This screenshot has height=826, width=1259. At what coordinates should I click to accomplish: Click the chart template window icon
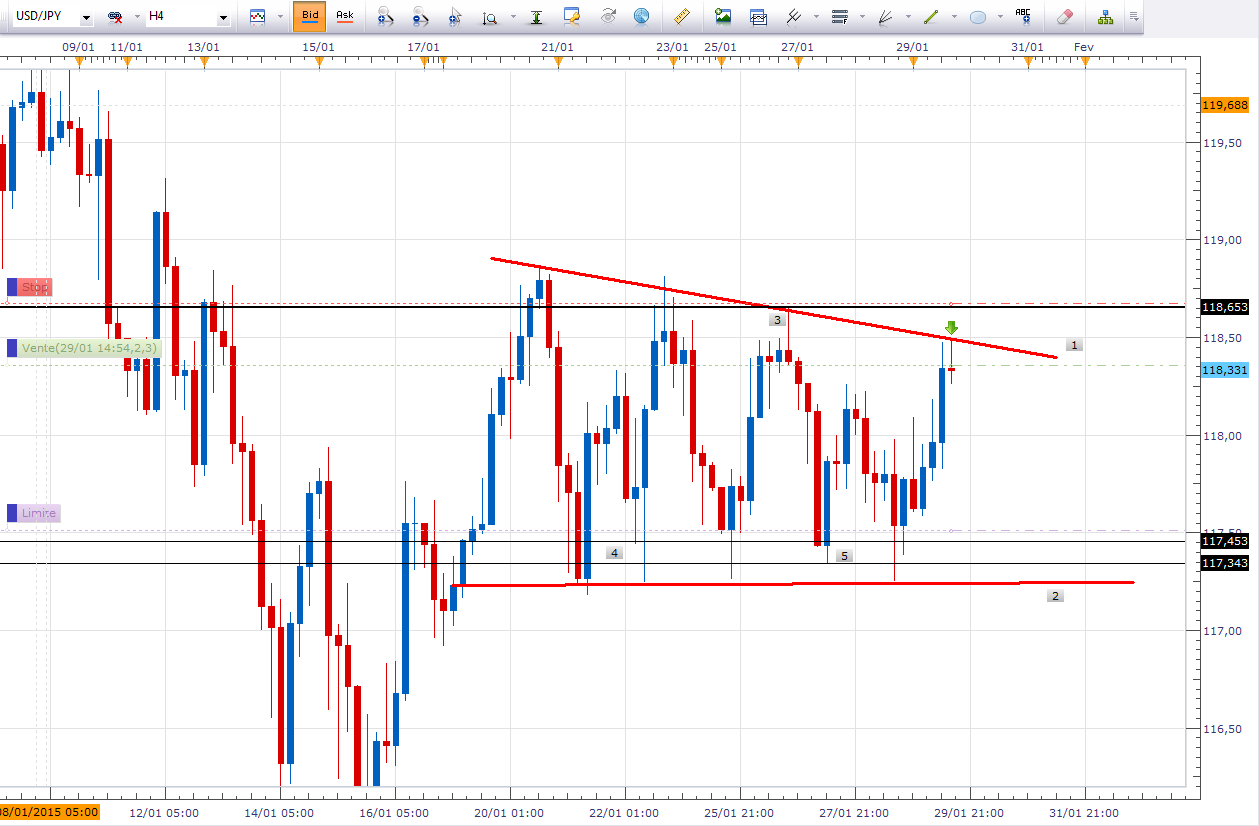(x=758, y=16)
